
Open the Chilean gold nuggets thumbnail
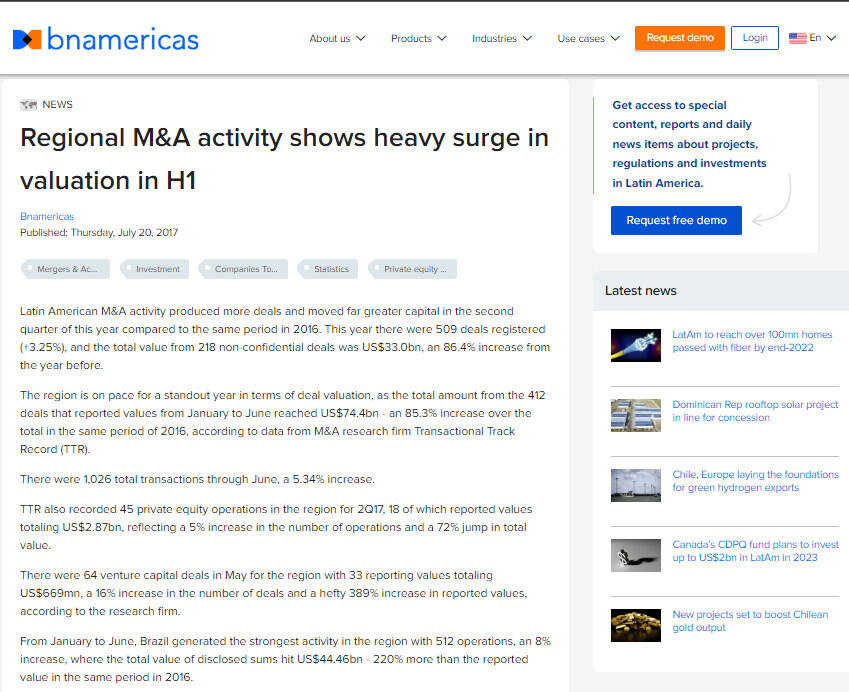[635, 625]
